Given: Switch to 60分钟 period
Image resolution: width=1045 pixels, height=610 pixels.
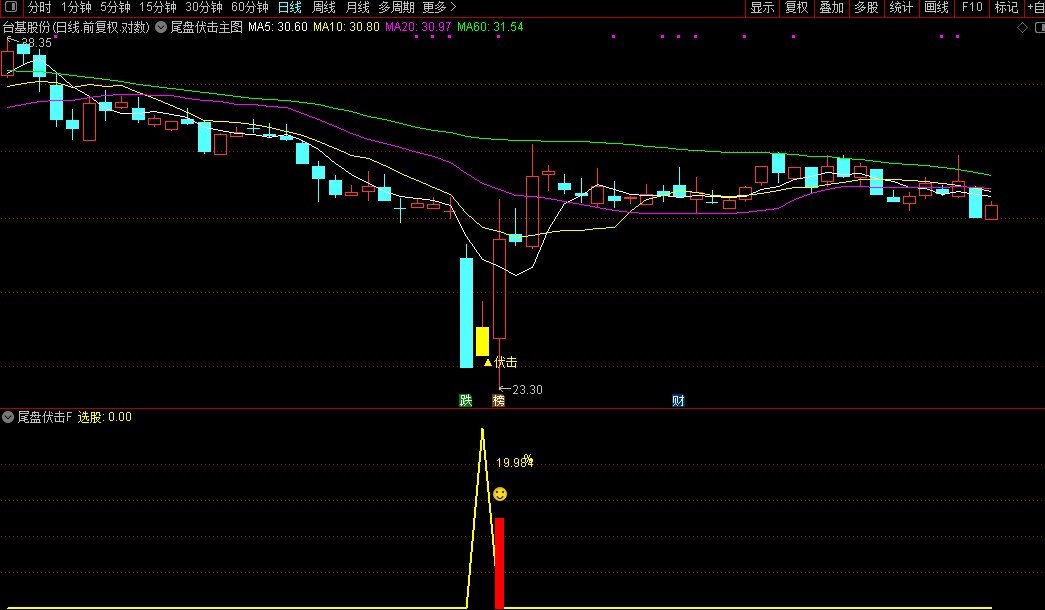Looking at the screenshot, I should coord(250,7).
